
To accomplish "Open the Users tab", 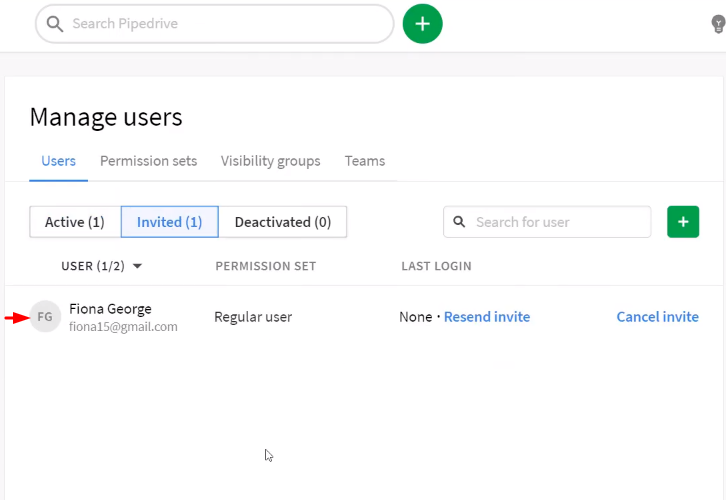I will point(58,161).
